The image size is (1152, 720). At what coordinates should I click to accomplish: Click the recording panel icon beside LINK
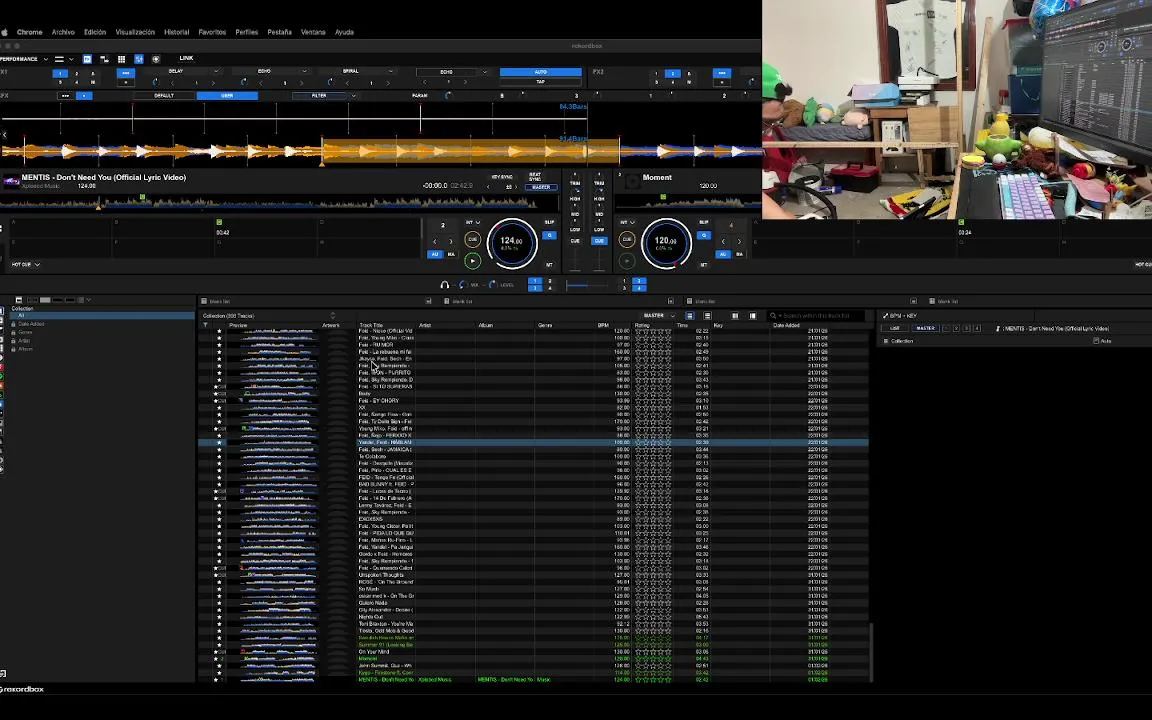156,59
